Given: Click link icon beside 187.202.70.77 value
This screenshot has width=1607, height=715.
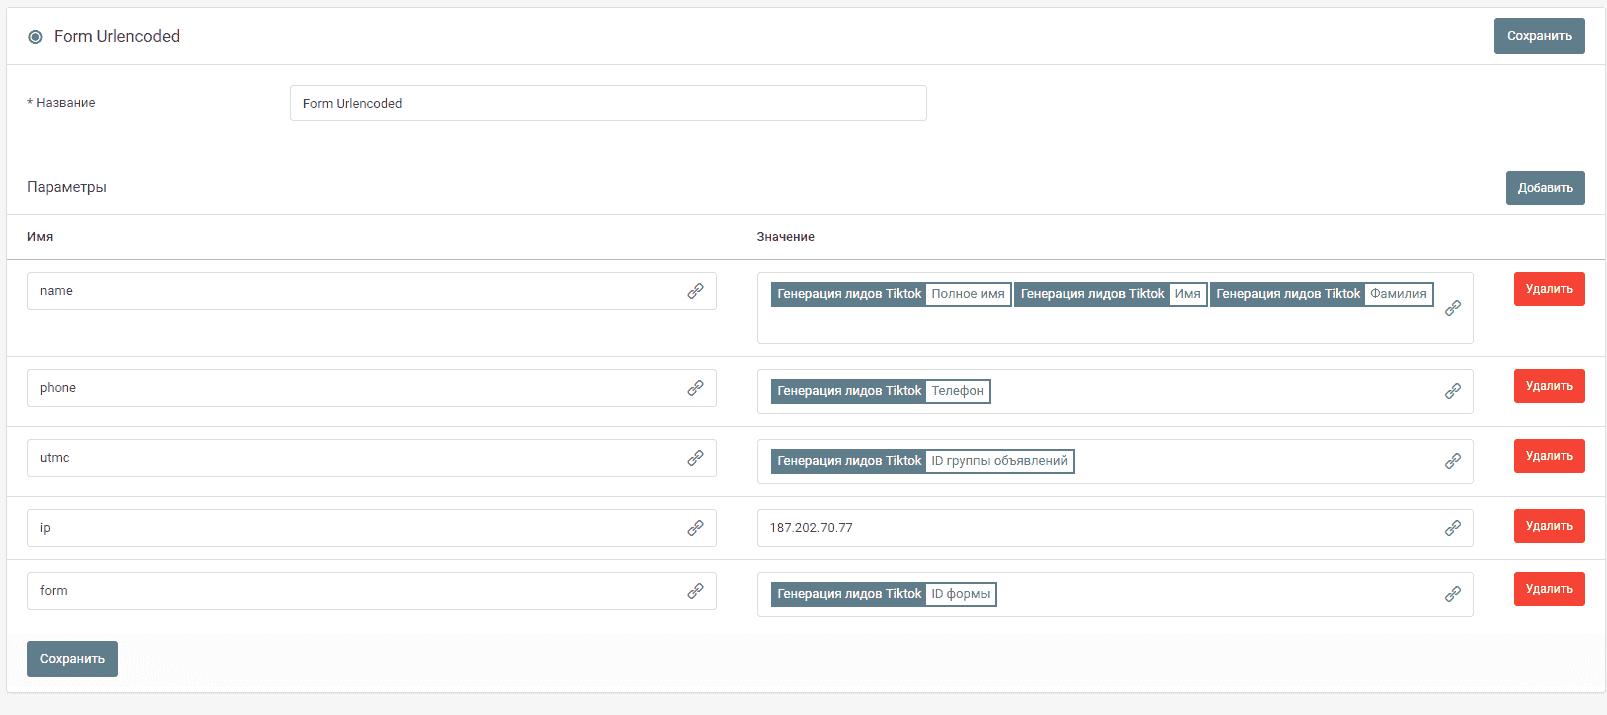Looking at the screenshot, I should point(1453,528).
